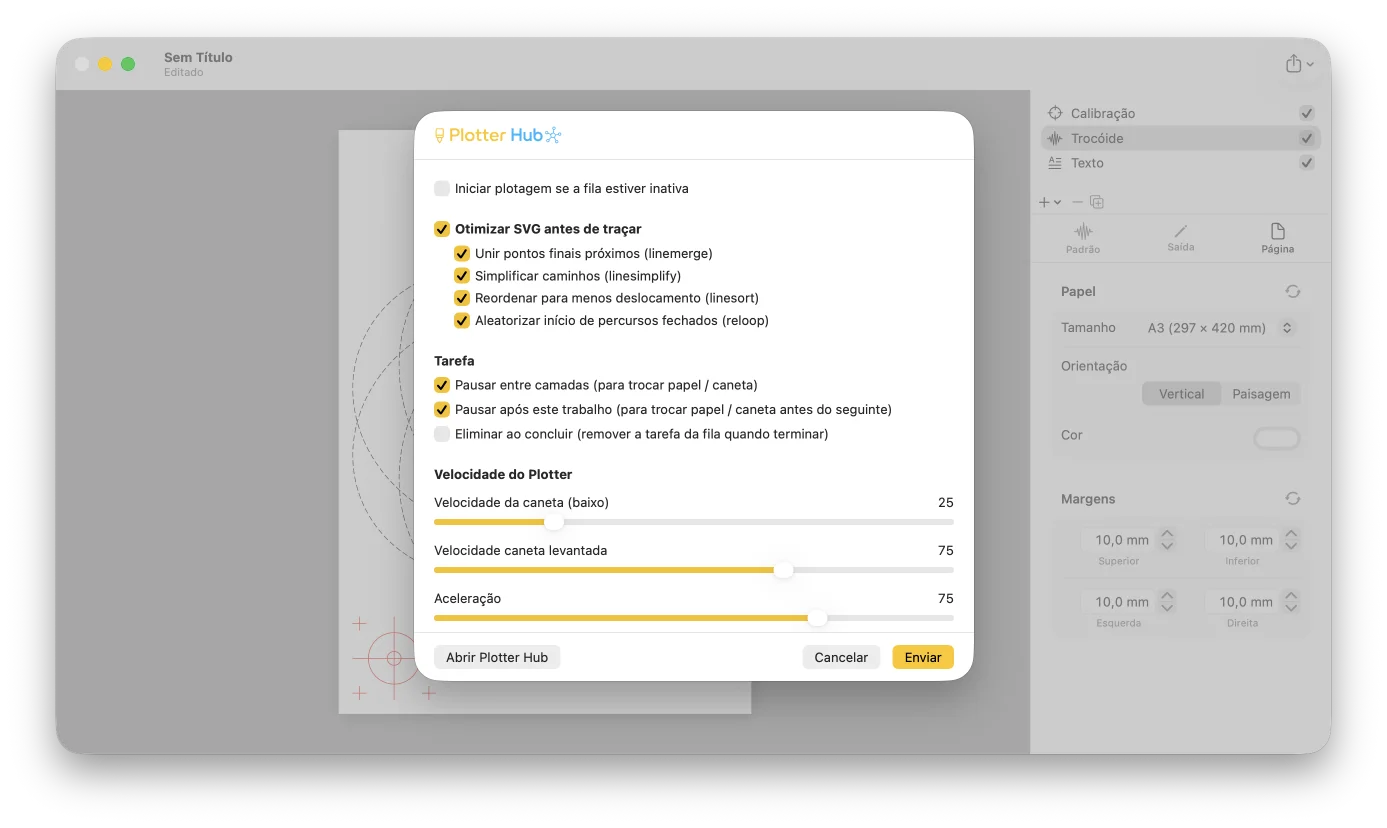
Task: Switch to the Padrão tab
Action: (x=1083, y=238)
